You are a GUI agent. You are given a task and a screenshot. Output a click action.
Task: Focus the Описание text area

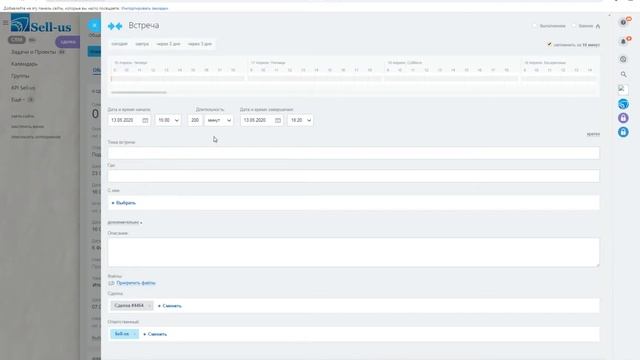pyautogui.click(x=353, y=253)
